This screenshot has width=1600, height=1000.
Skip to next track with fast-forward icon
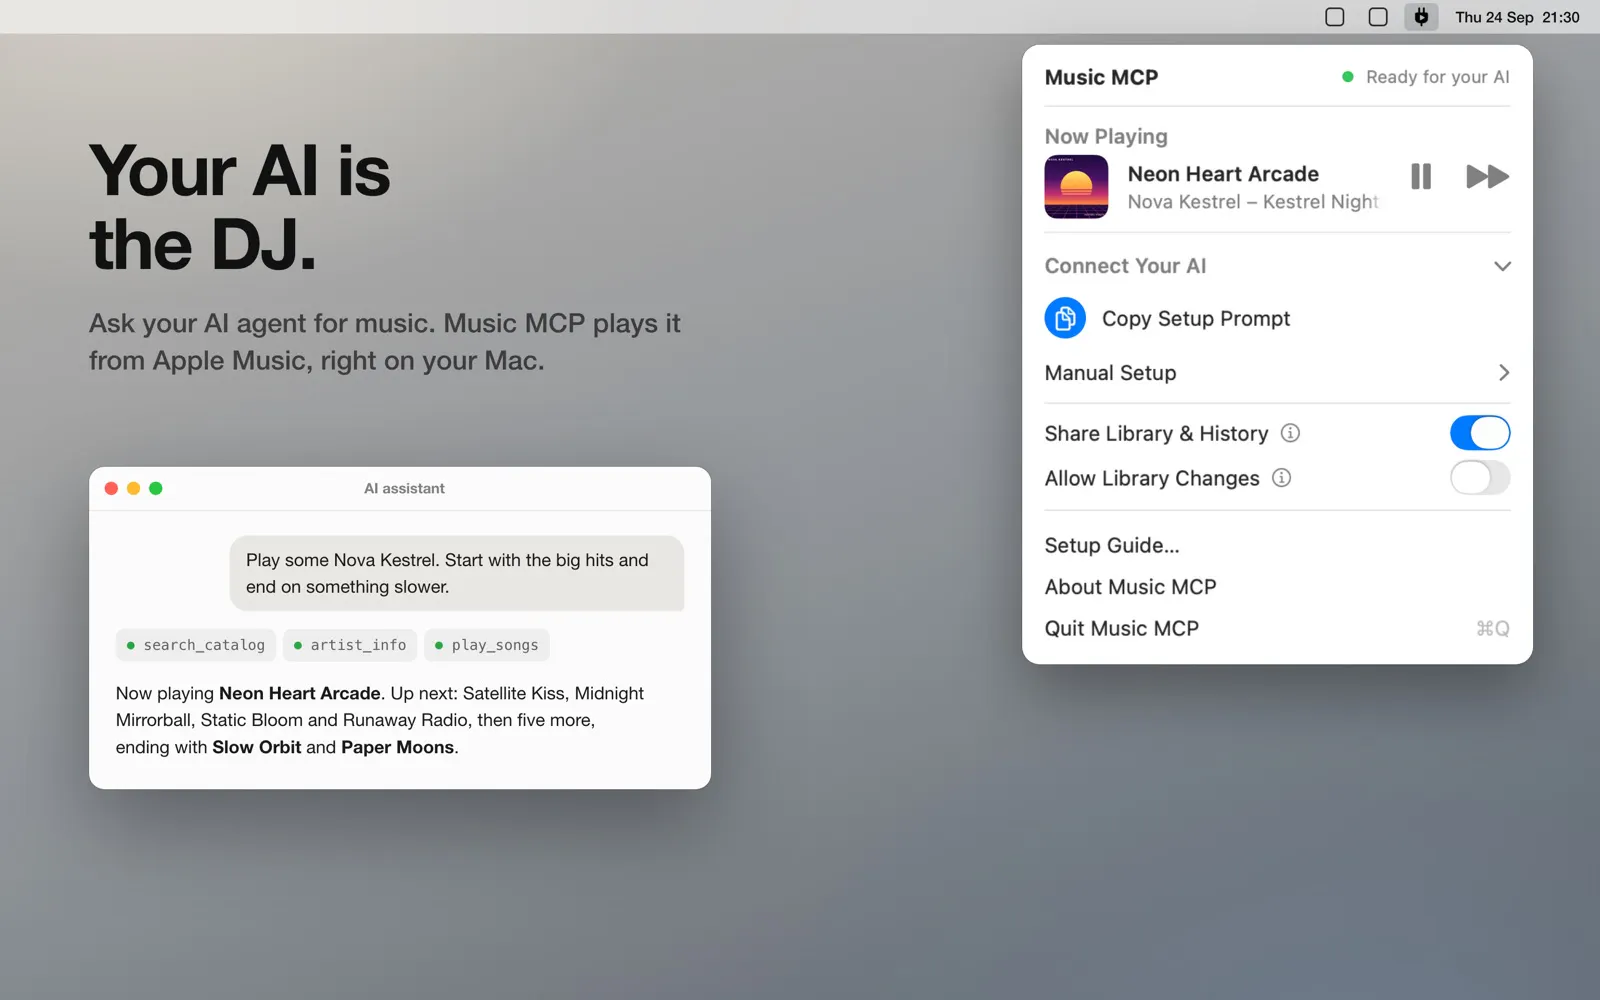pyautogui.click(x=1487, y=177)
